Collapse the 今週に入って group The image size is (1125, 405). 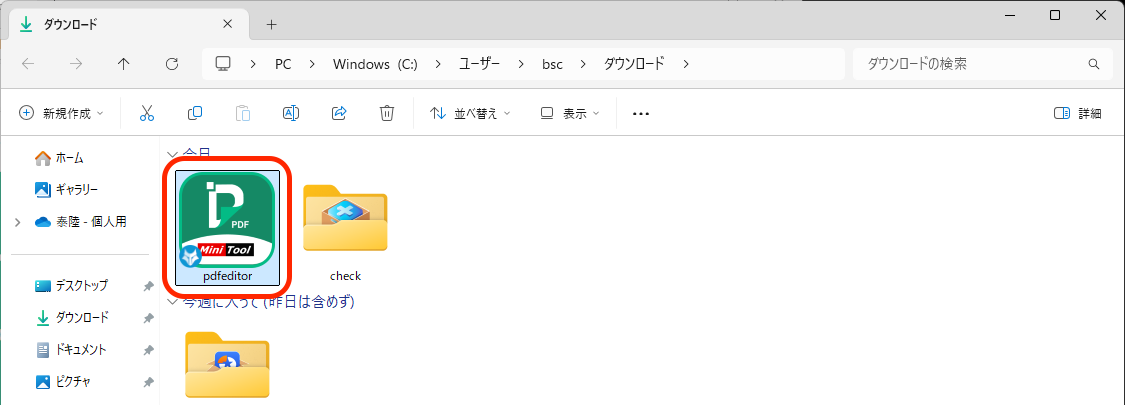(172, 302)
